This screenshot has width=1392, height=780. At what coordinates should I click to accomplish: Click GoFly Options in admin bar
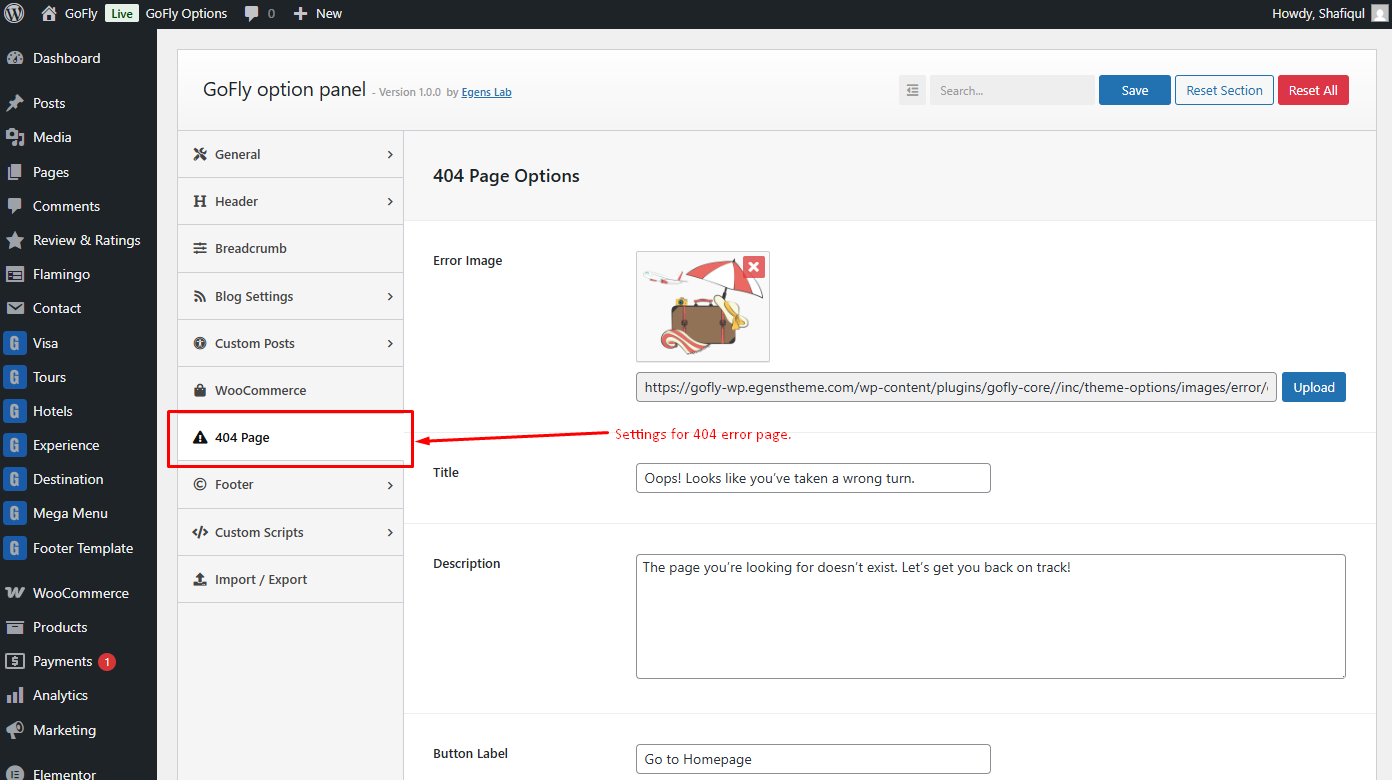coord(186,14)
